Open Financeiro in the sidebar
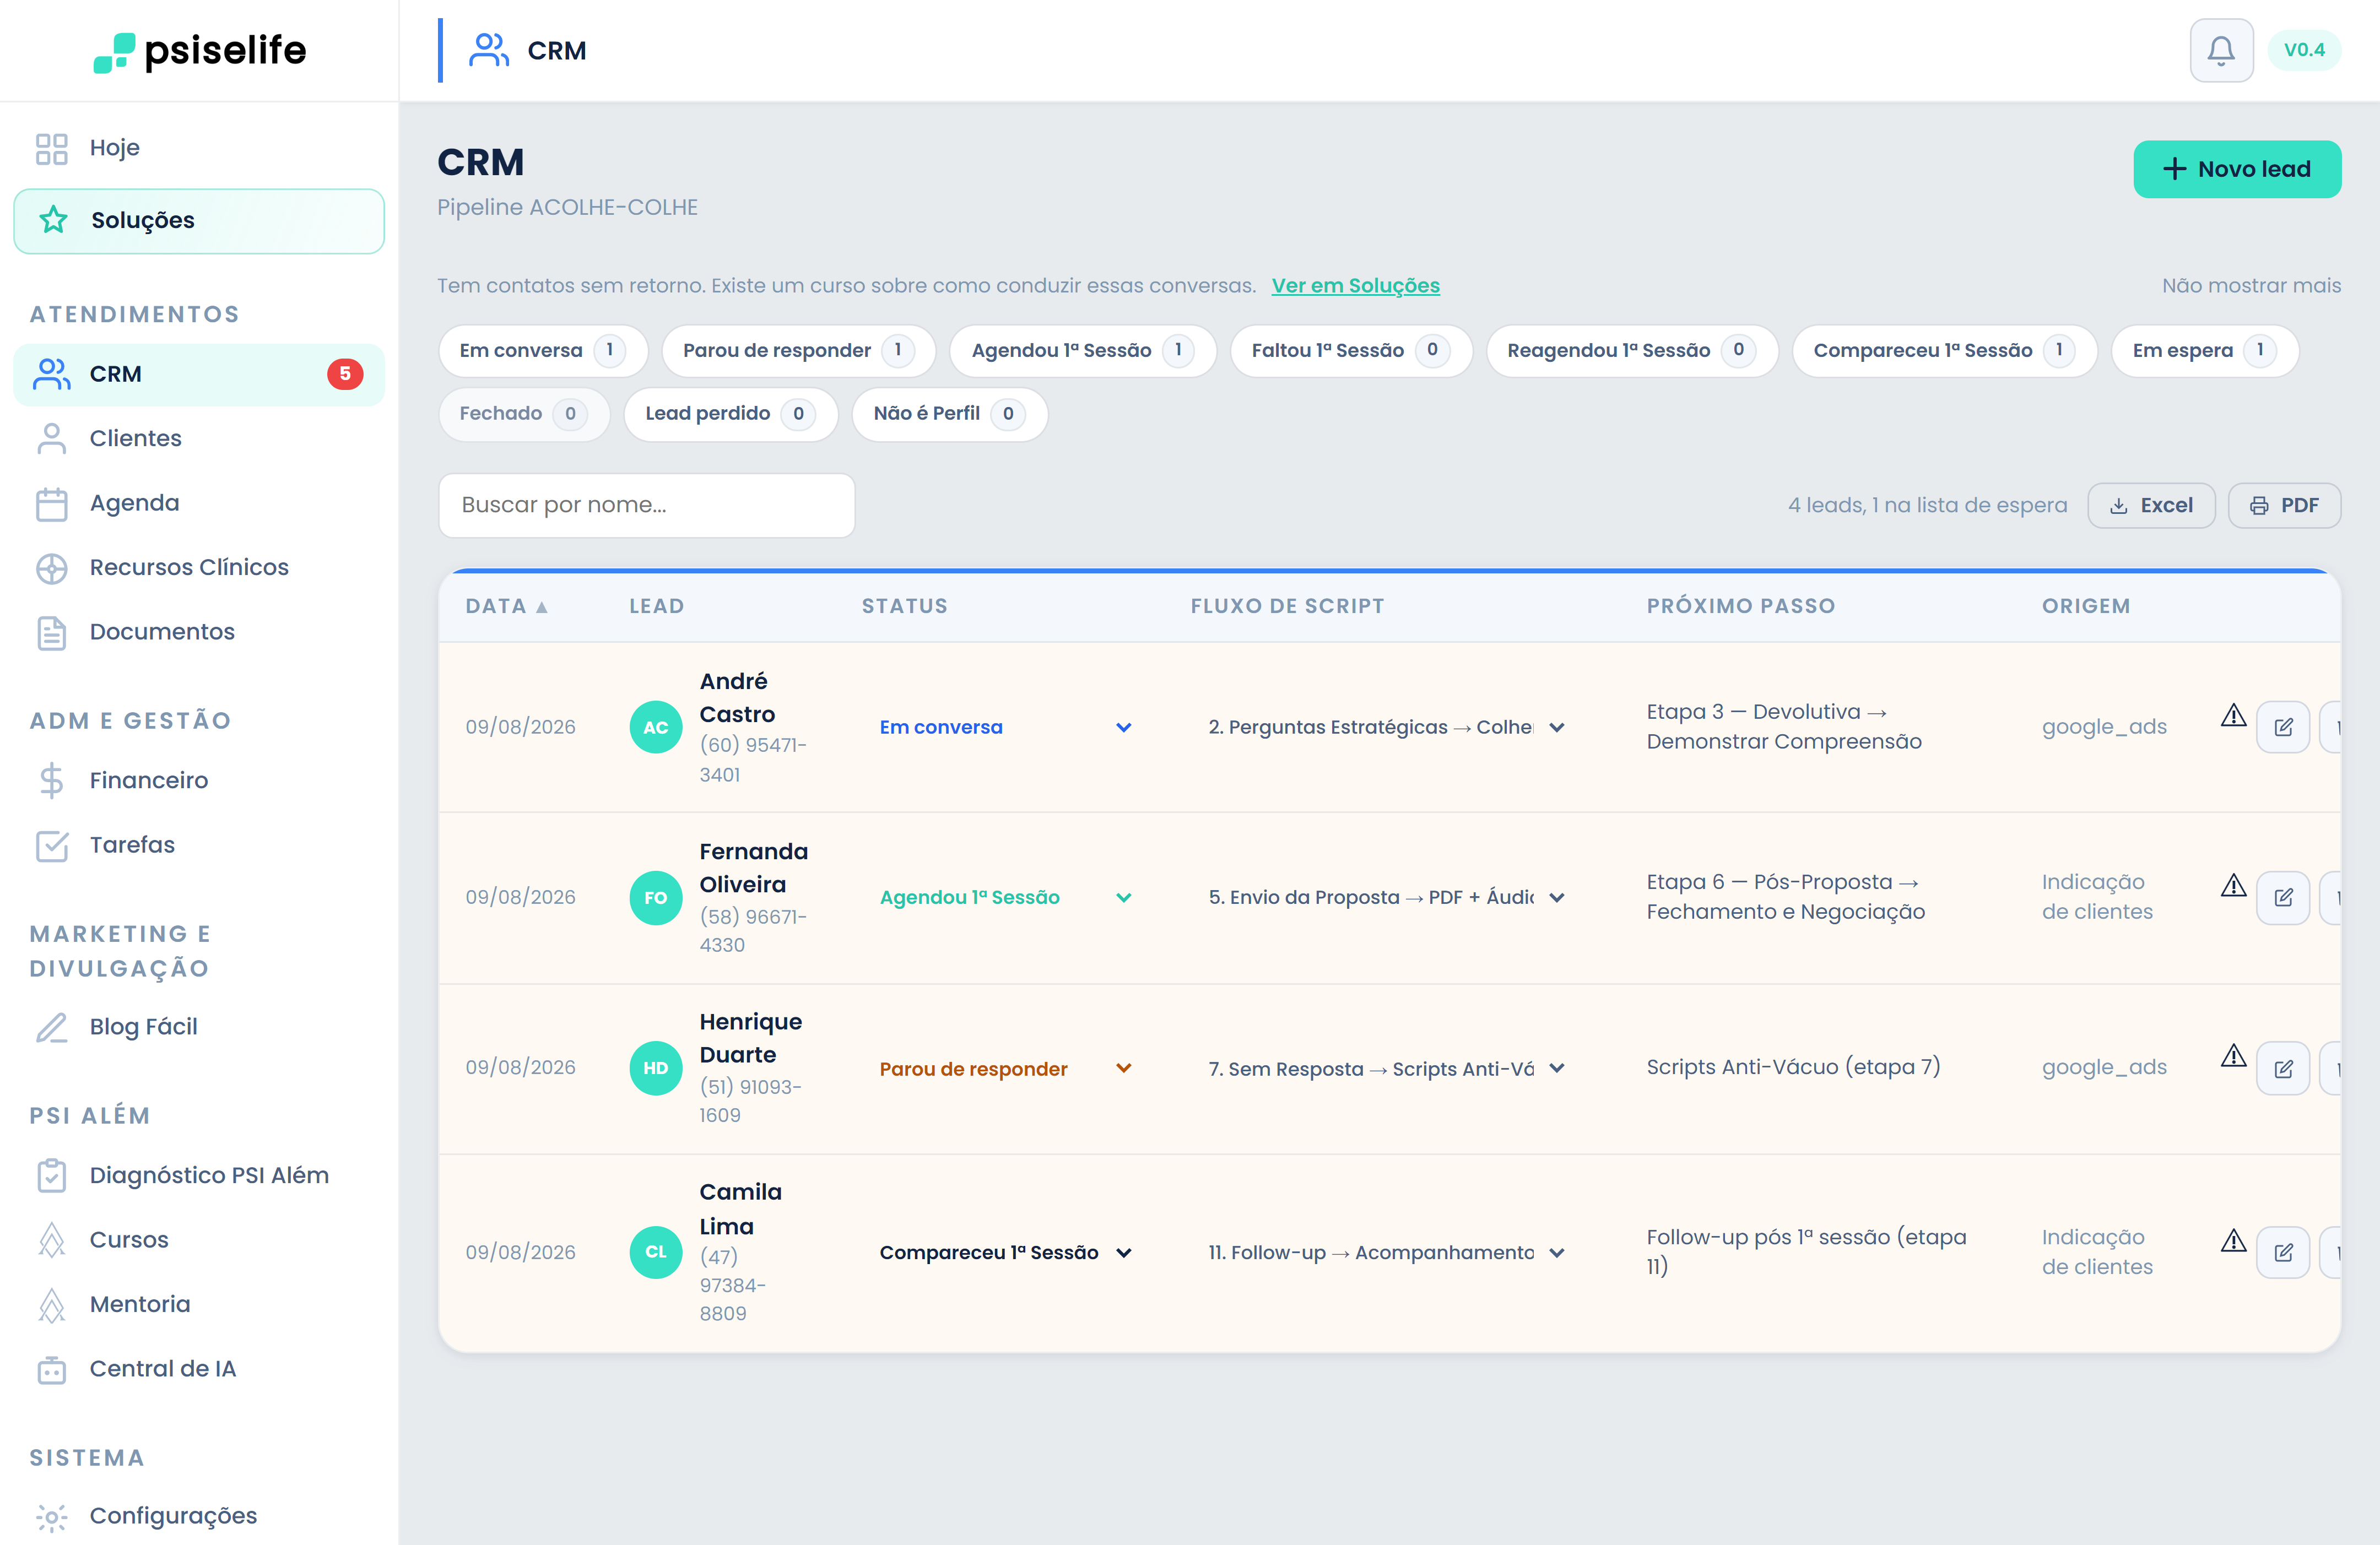The image size is (2380, 1545). [x=199, y=780]
